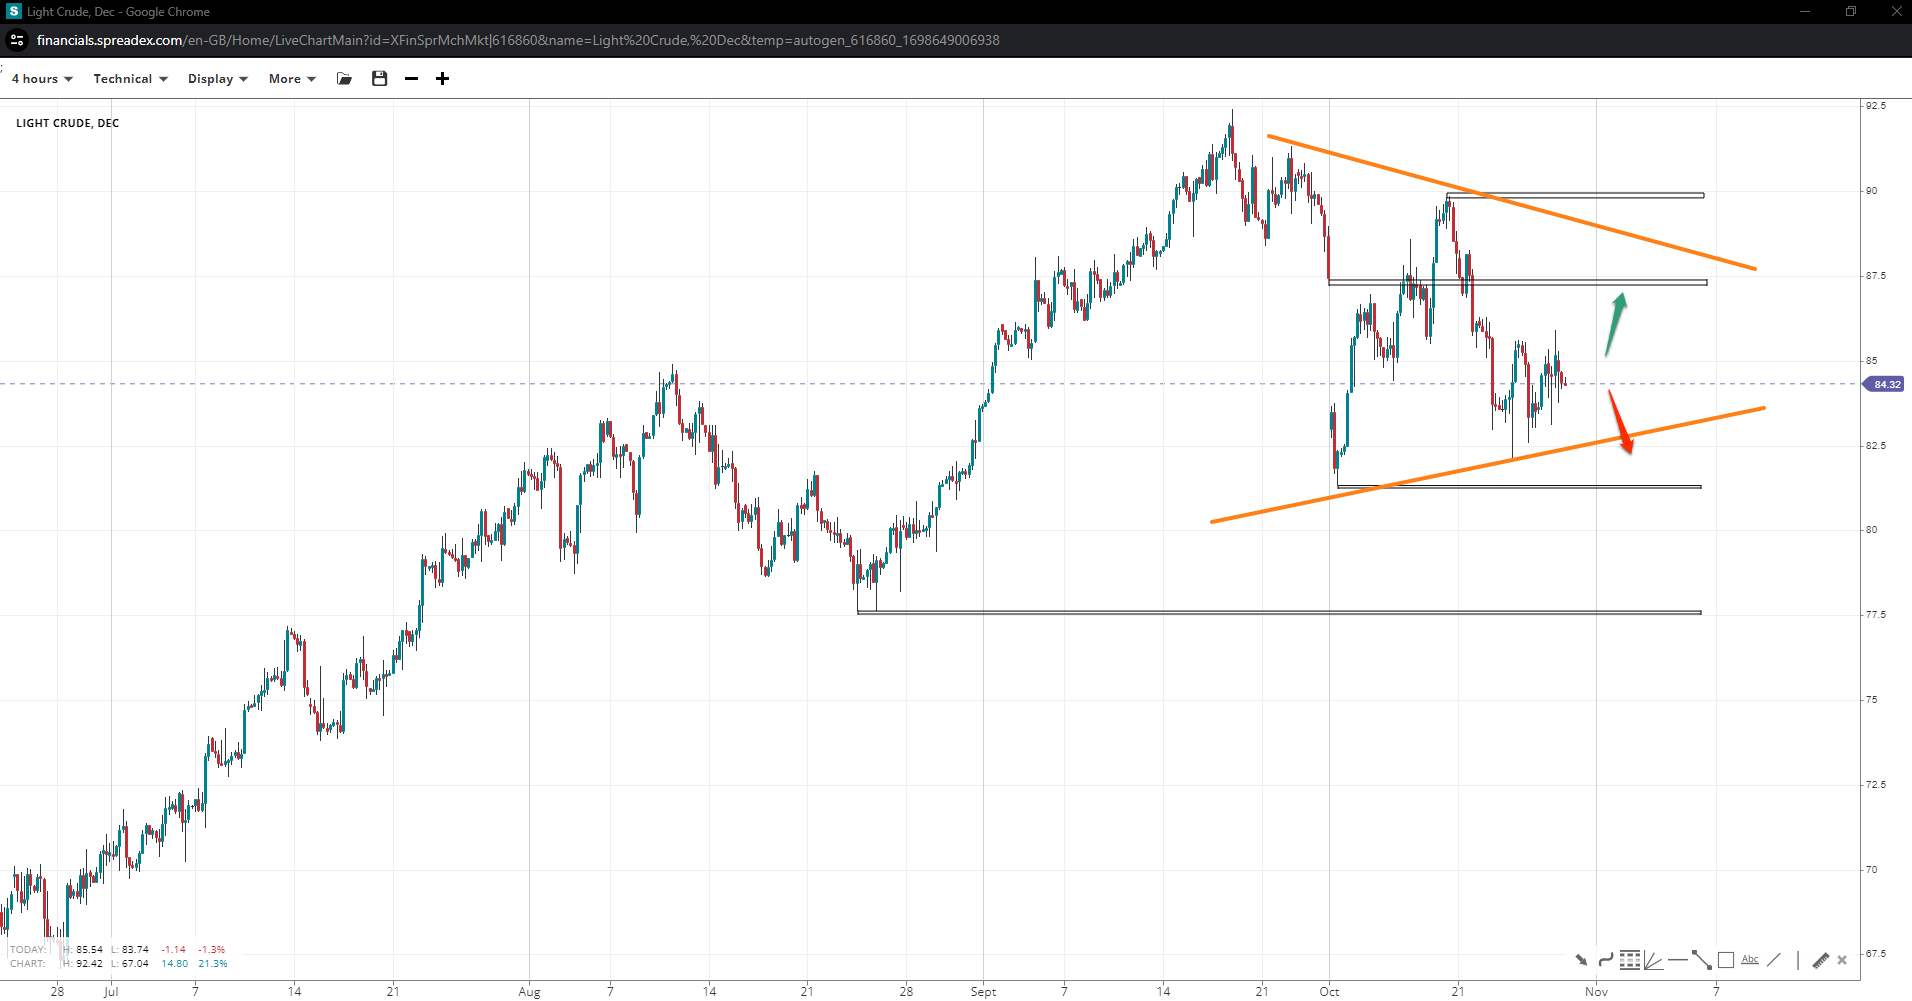The height and width of the screenshot is (1001, 1912).
Task: Open the 4 hours timeframe dropdown
Action: [x=42, y=79]
